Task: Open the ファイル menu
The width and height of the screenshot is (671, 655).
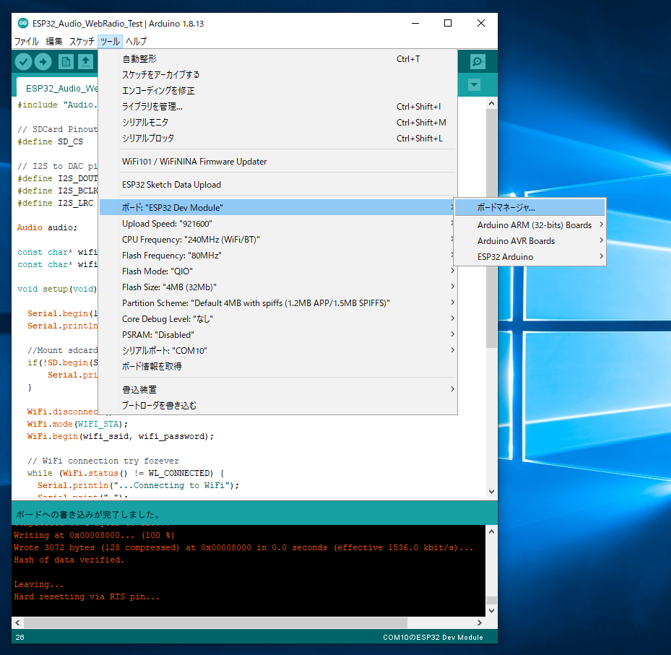Action: (x=27, y=41)
